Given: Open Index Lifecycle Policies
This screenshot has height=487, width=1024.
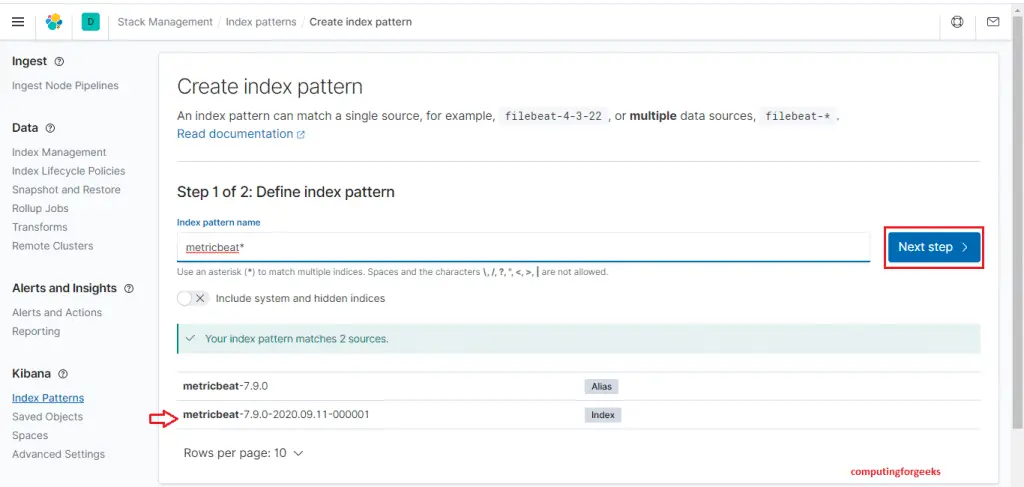Looking at the screenshot, I should pyautogui.click(x=69, y=171).
